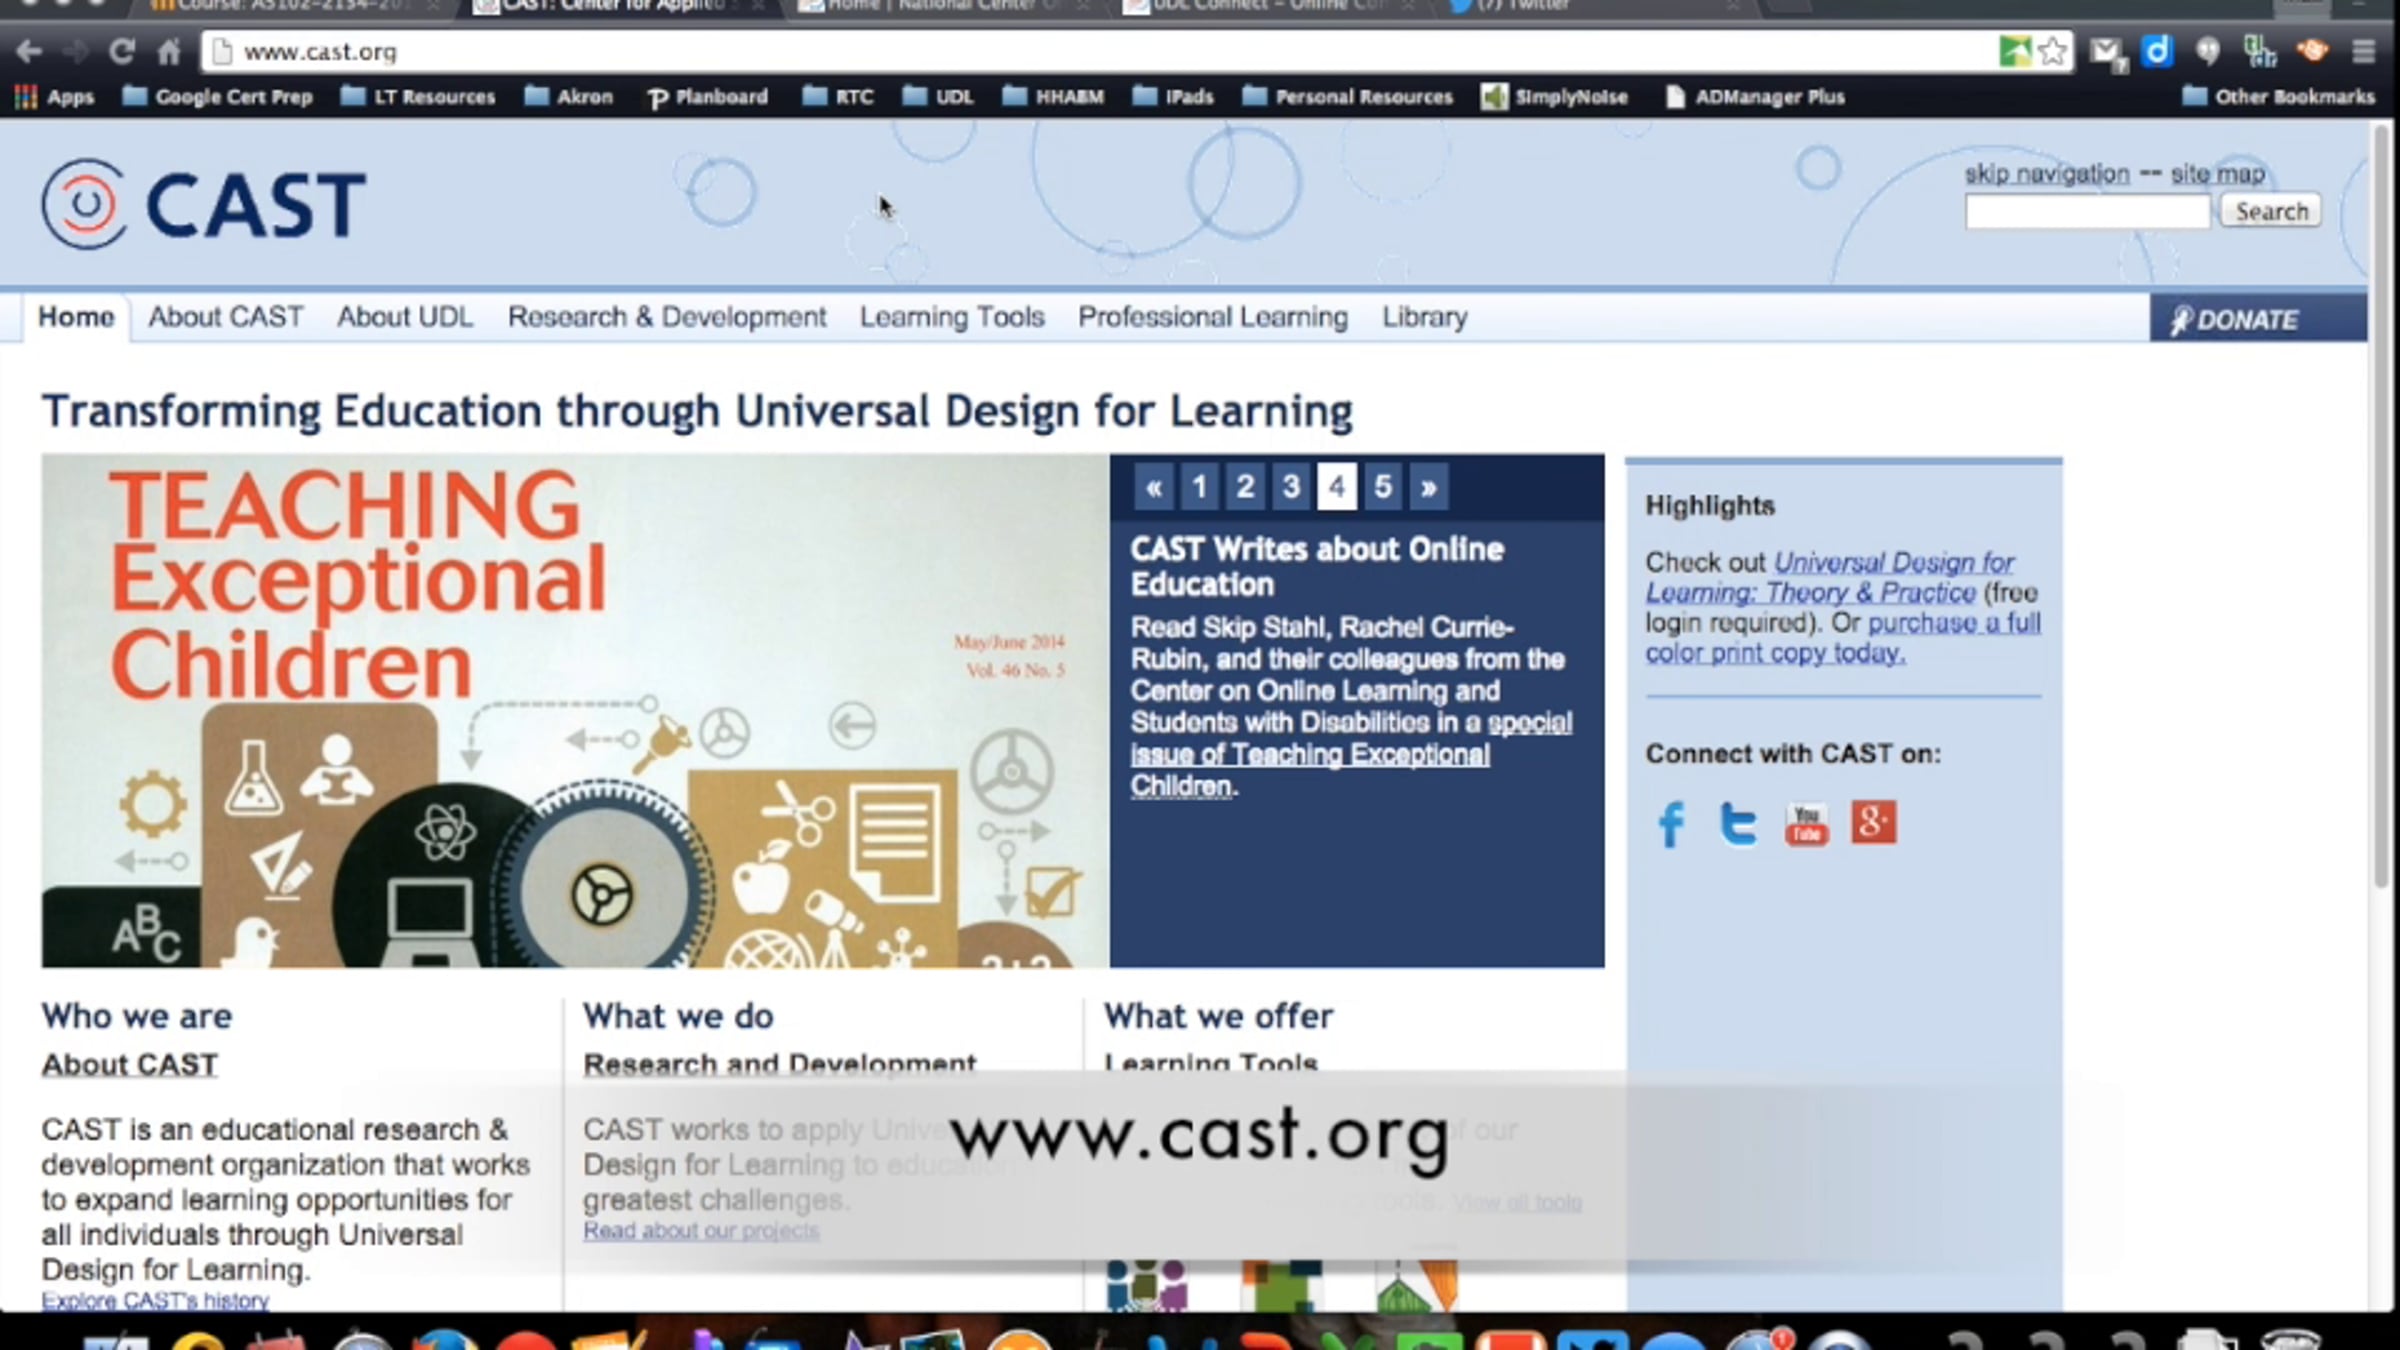This screenshot has width=2400, height=1350.
Task: Expand the Akron bookmark folder
Action: pyautogui.click(x=568, y=97)
